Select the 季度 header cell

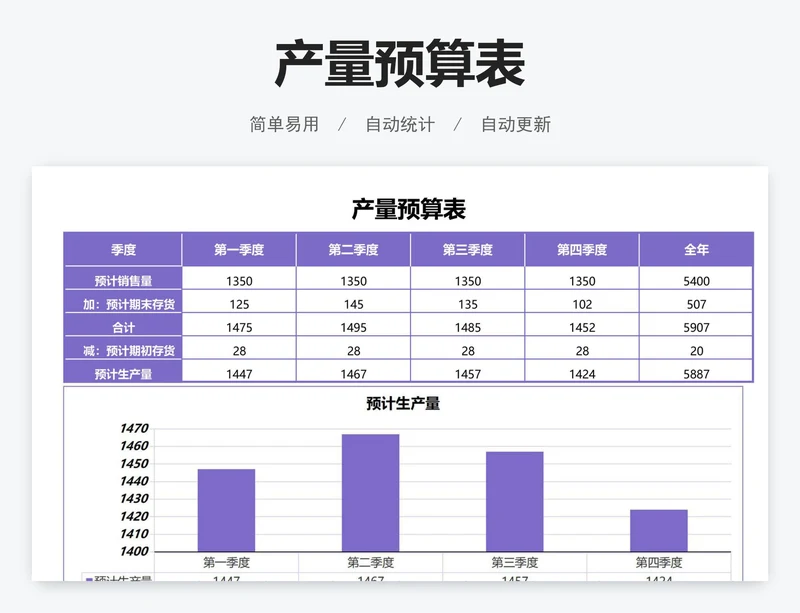[x=123, y=250]
